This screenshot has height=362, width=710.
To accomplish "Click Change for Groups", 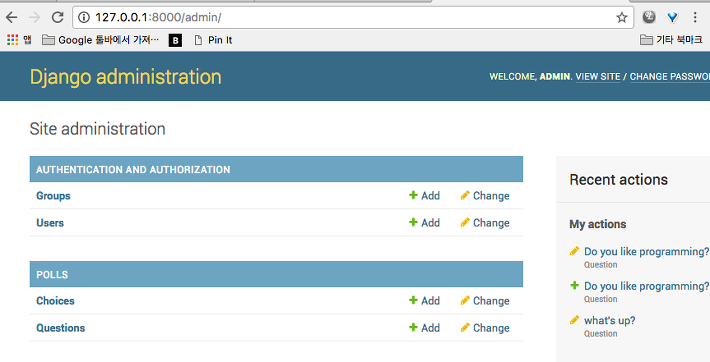I will point(485,196).
